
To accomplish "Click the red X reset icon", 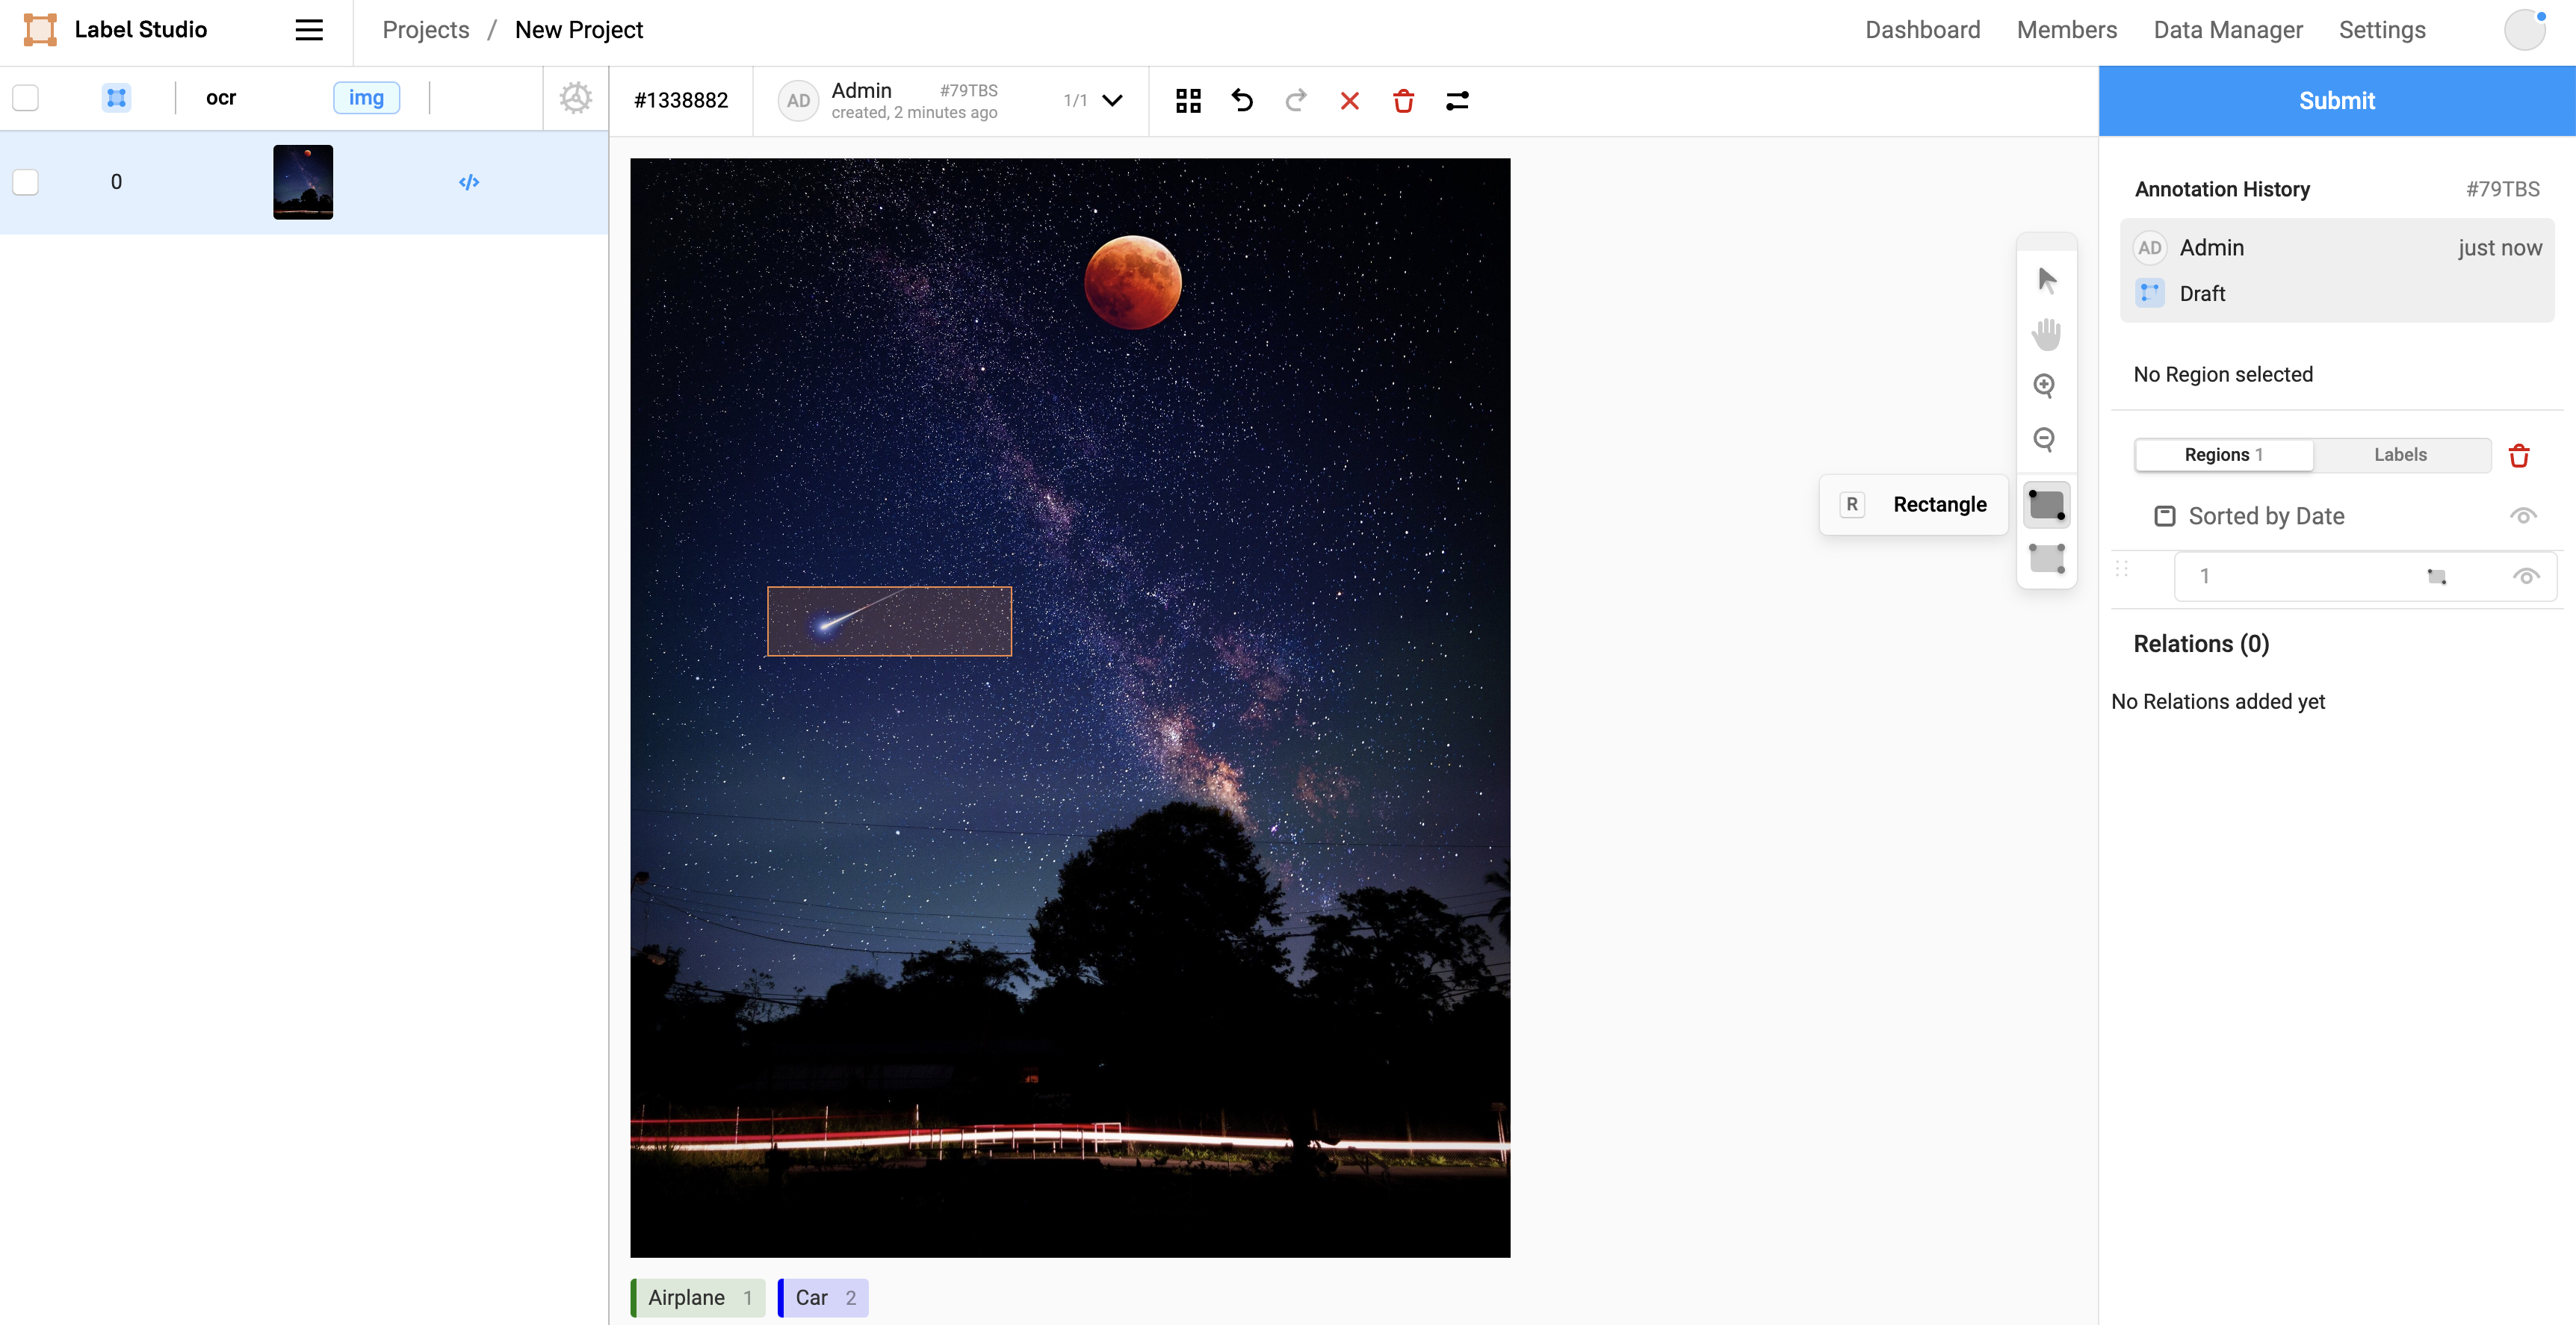I will (x=1349, y=101).
